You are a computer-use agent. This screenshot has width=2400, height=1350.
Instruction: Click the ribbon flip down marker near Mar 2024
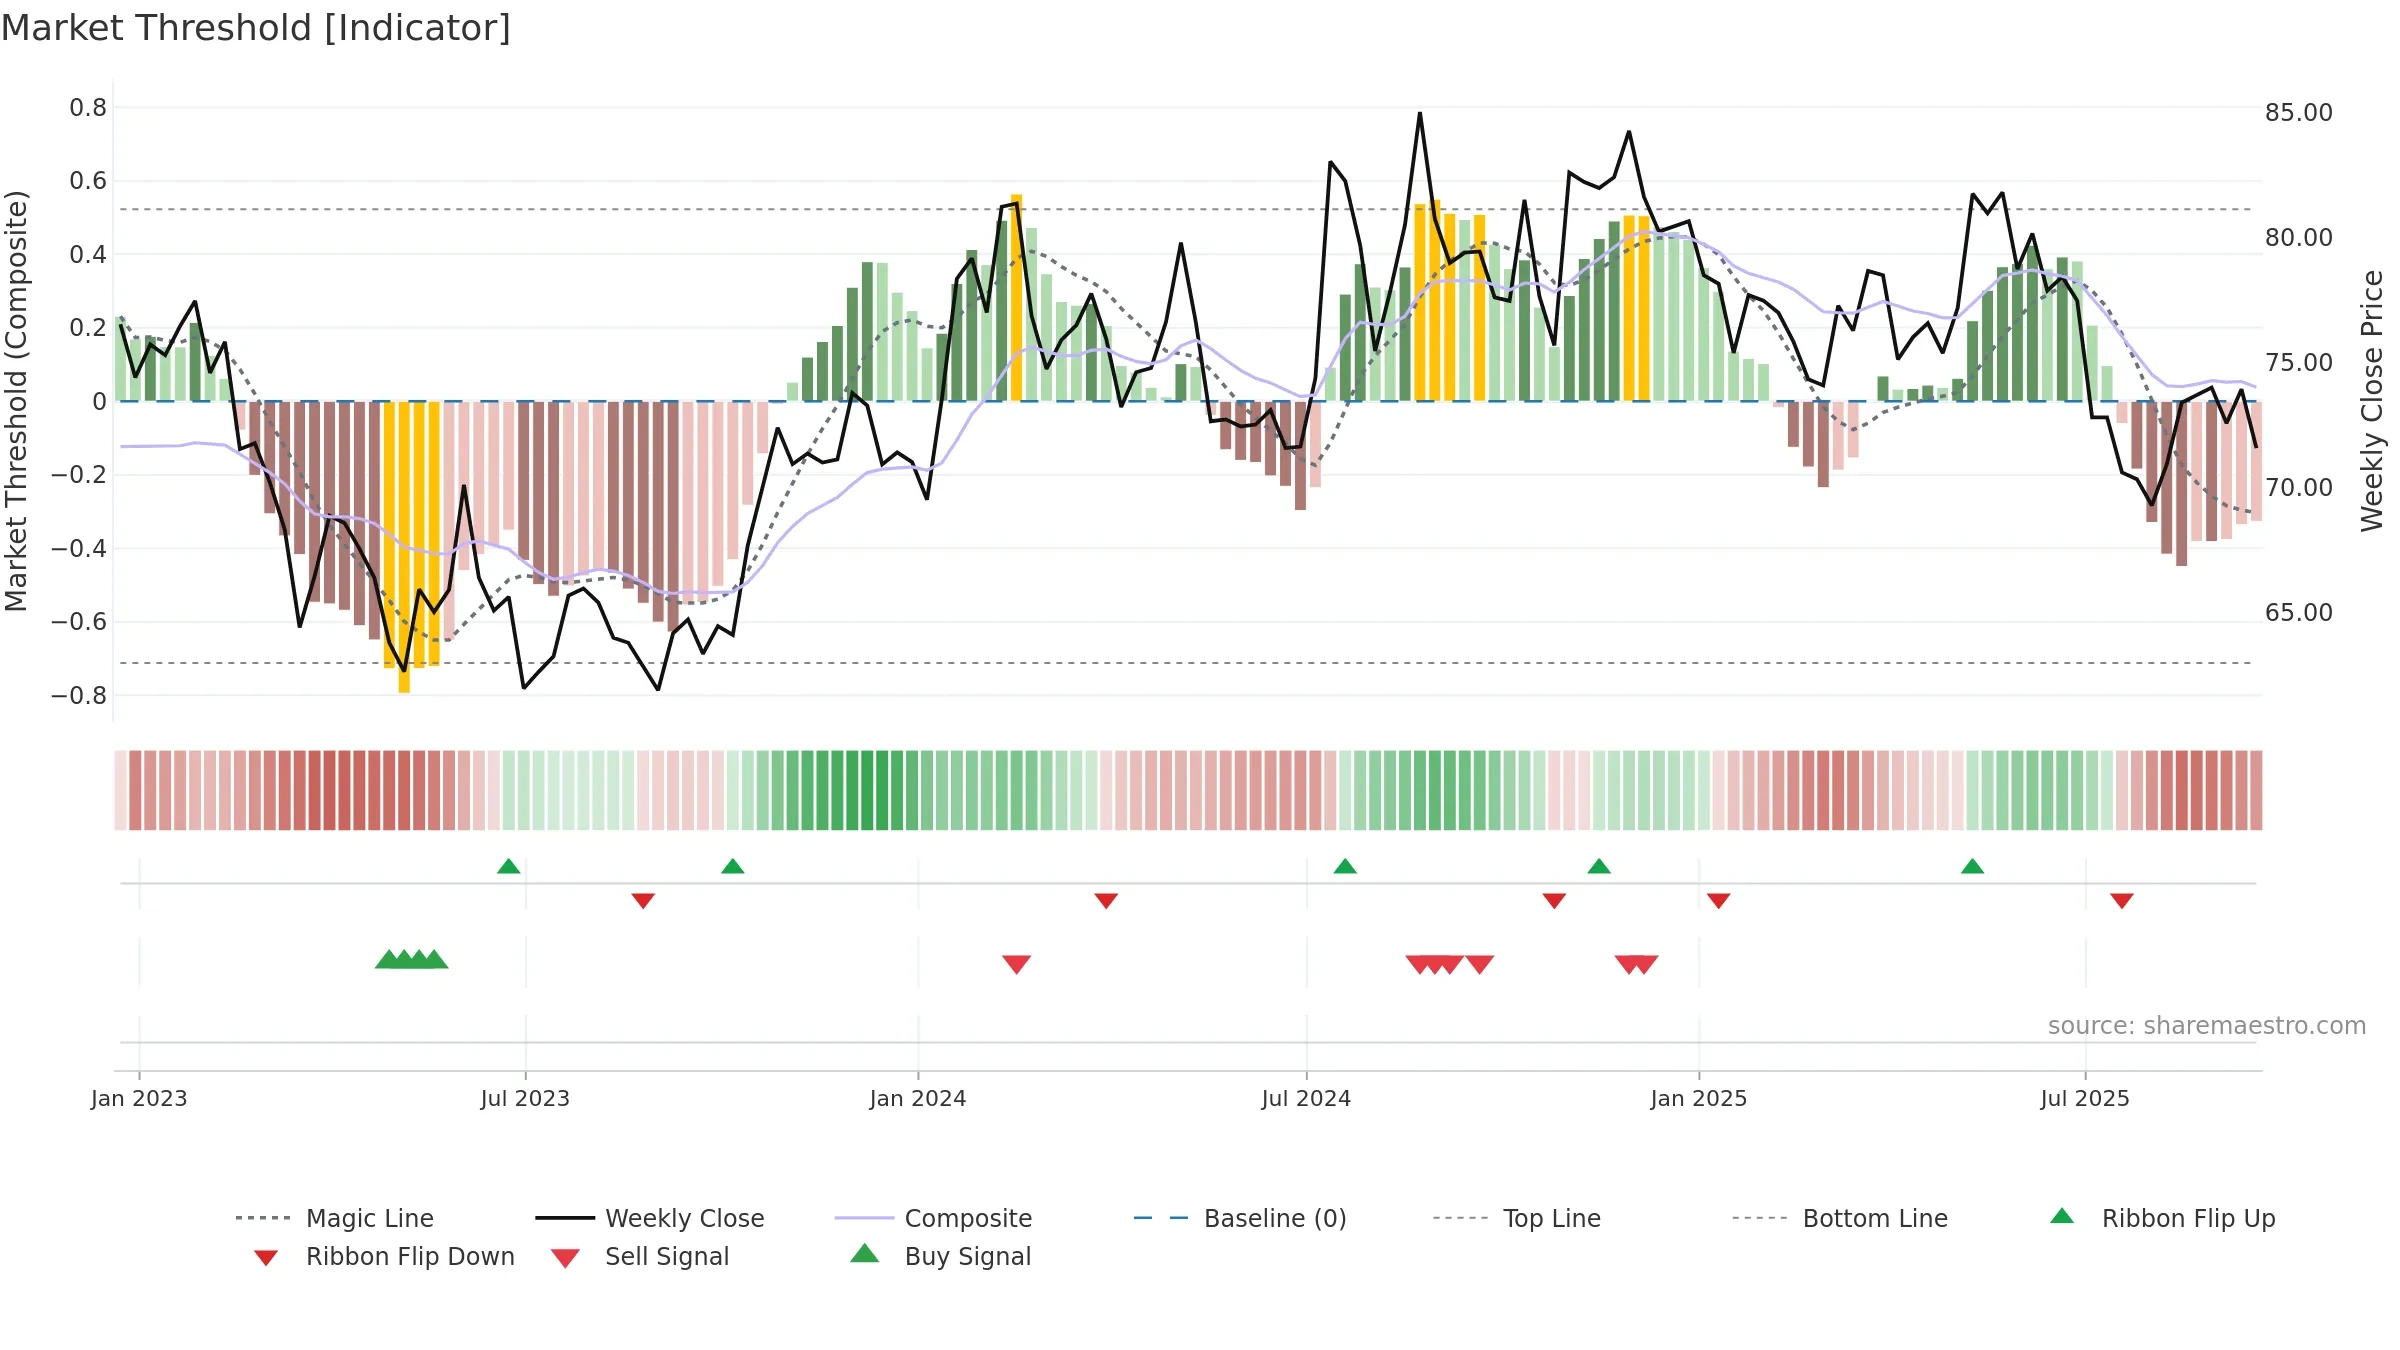tap(1106, 901)
